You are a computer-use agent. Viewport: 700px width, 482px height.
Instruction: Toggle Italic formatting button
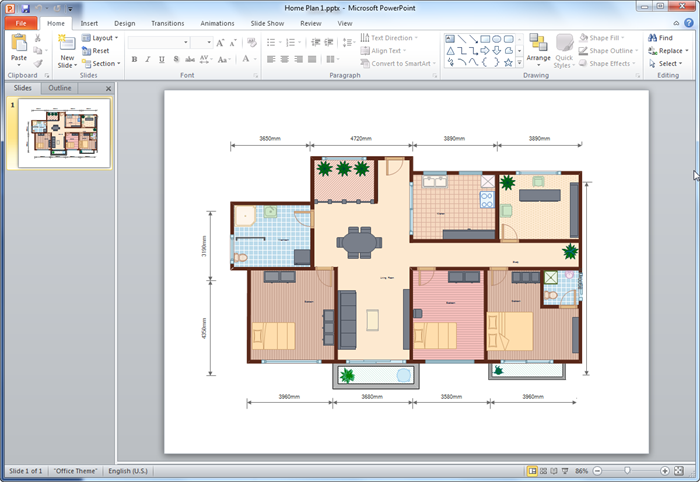tap(148, 60)
